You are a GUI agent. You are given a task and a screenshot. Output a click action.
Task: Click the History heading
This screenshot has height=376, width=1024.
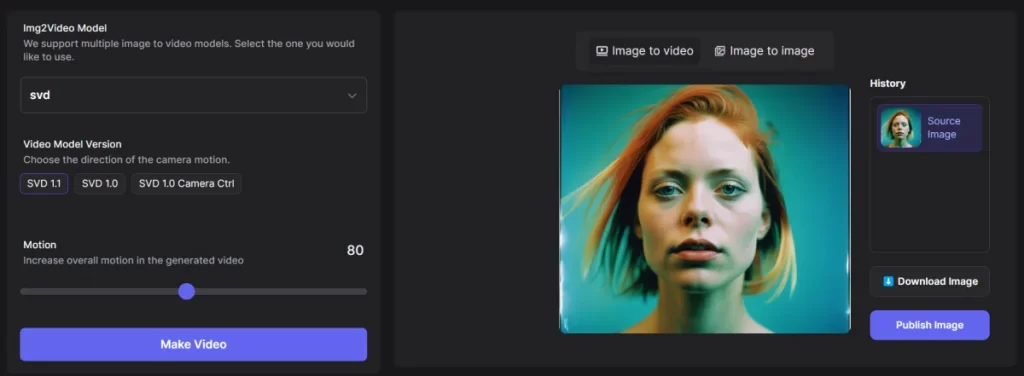pos(888,84)
